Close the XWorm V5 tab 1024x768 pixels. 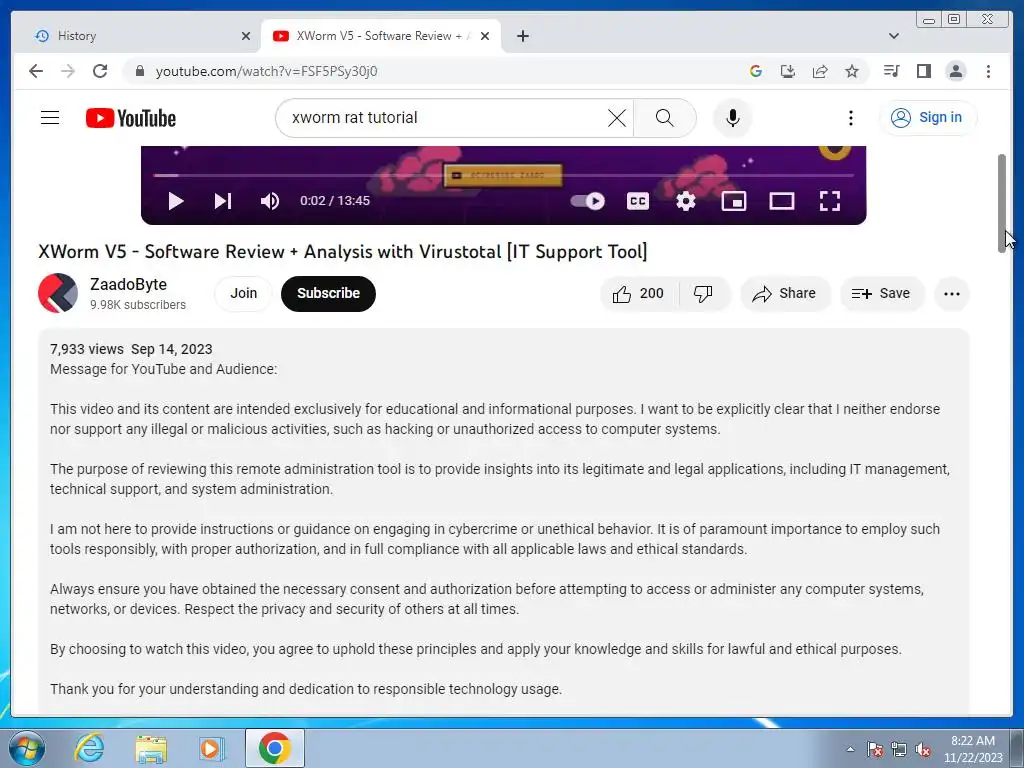point(485,36)
